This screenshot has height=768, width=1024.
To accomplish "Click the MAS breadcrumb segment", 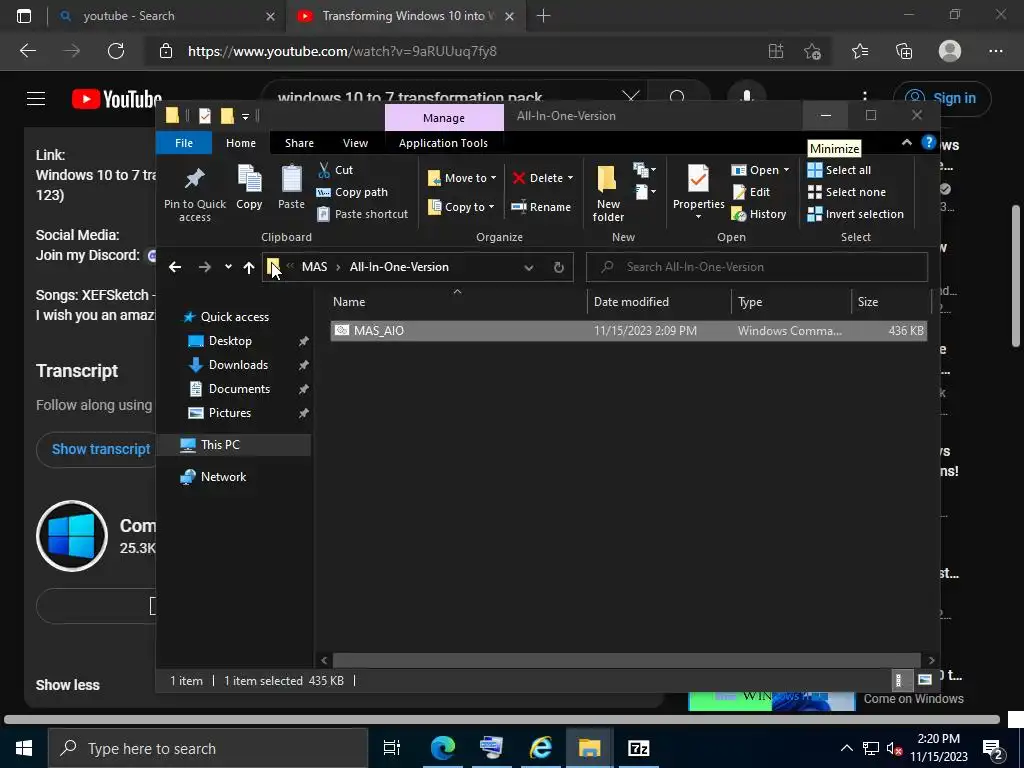I will click(314, 267).
